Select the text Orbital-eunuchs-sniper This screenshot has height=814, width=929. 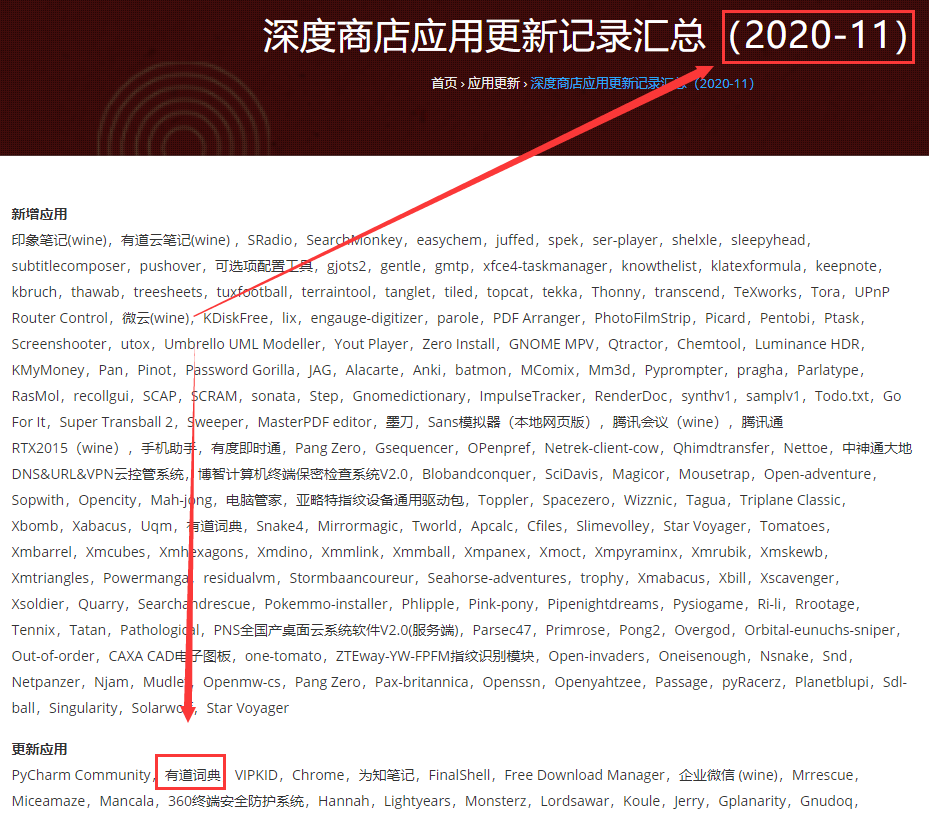(820, 631)
